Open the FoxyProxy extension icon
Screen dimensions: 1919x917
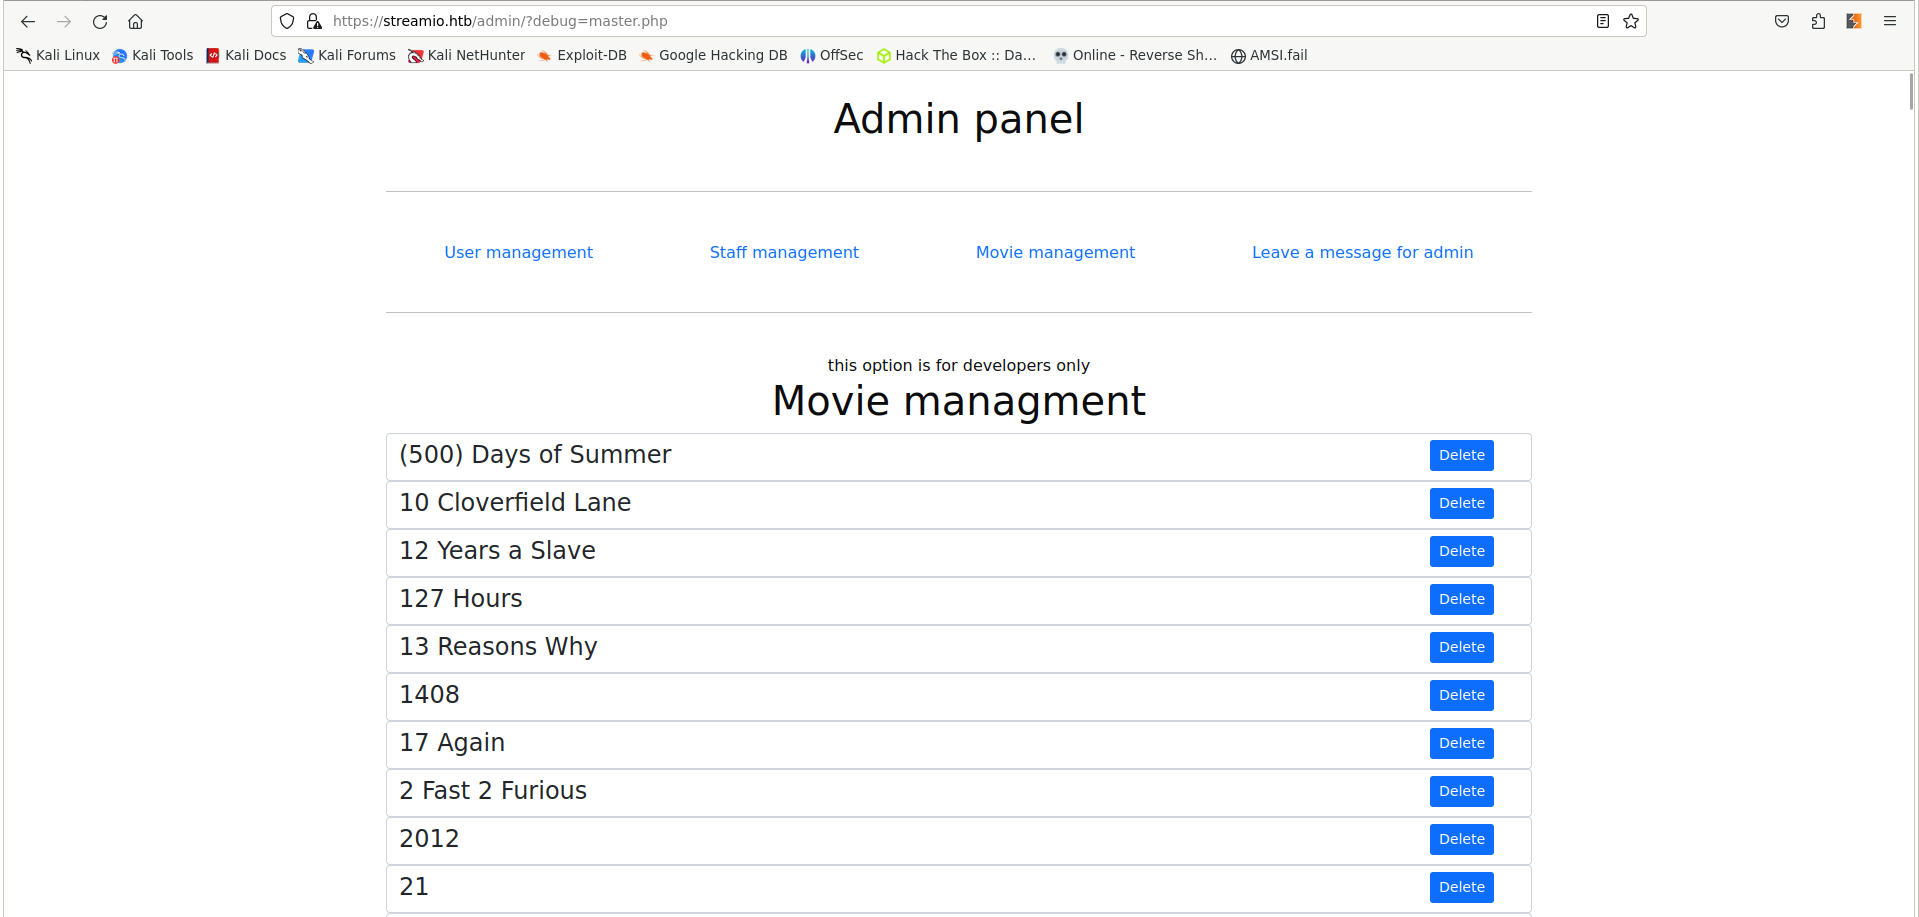1853,21
